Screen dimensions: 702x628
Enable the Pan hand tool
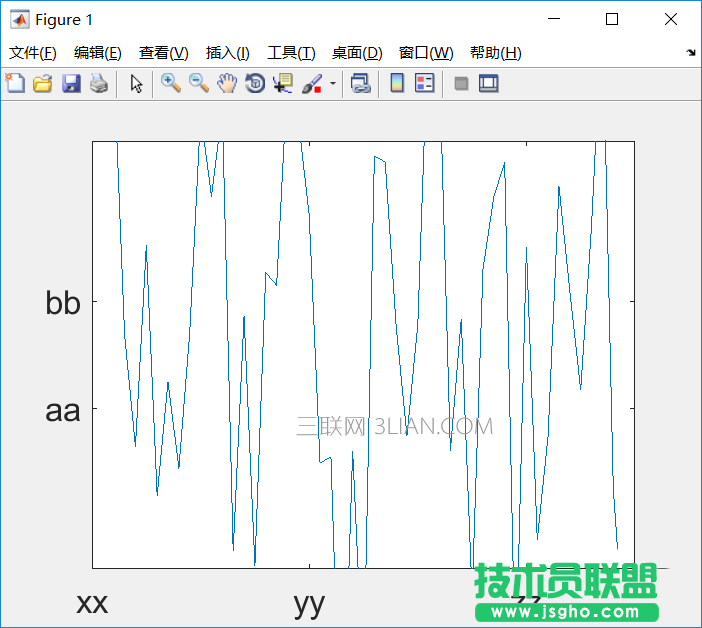coord(227,83)
